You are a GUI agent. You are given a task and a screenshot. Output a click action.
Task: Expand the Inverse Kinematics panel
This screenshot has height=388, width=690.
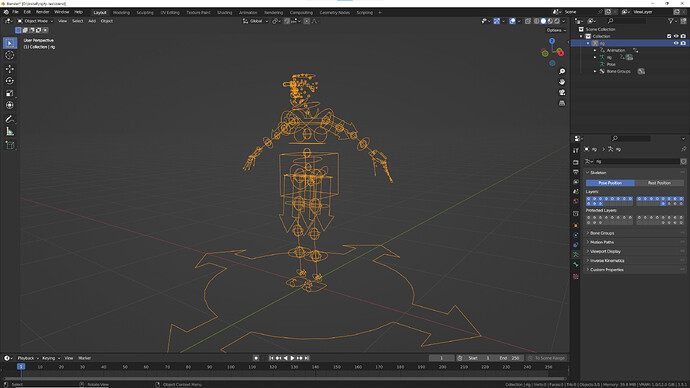635,261
